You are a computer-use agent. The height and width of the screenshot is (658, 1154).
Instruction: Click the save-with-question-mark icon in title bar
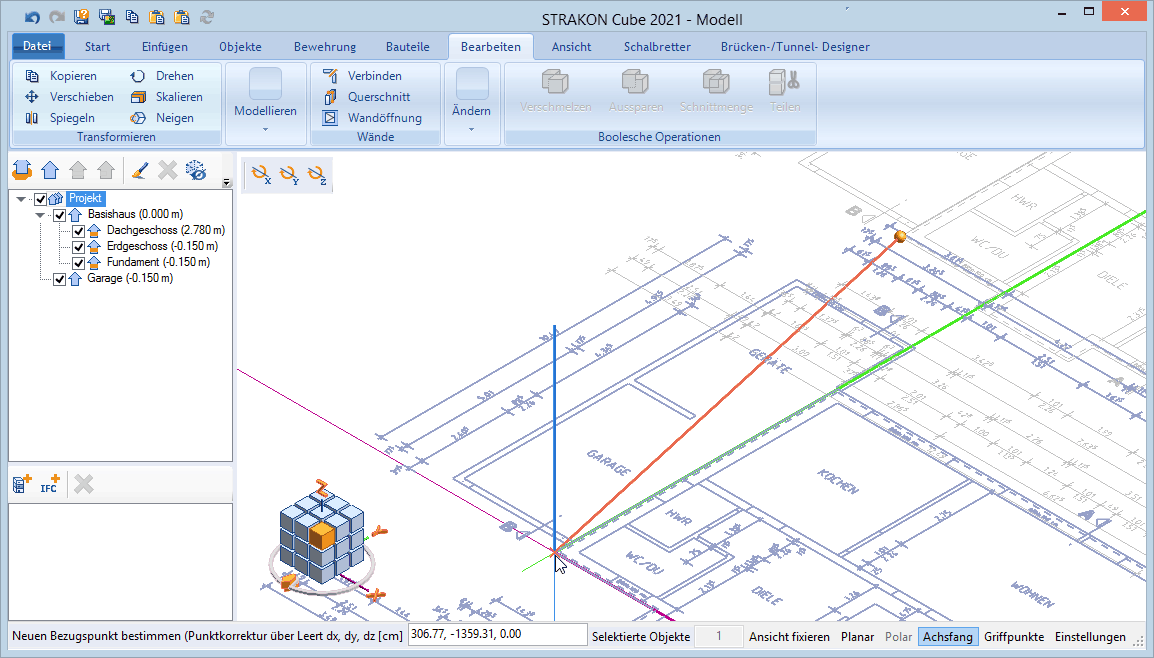82,17
